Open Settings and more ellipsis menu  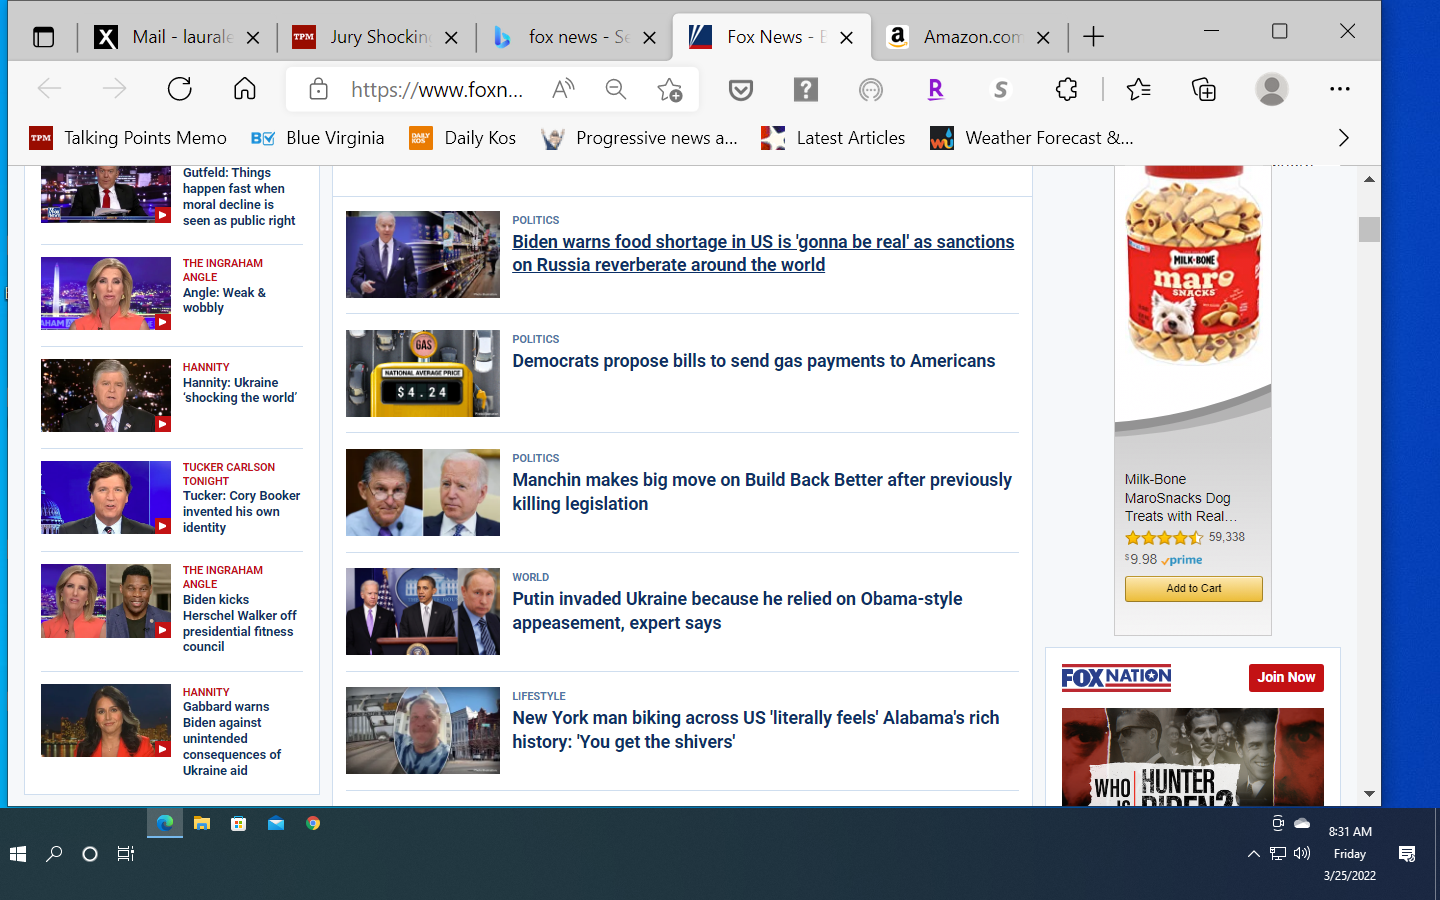pos(1339,89)
